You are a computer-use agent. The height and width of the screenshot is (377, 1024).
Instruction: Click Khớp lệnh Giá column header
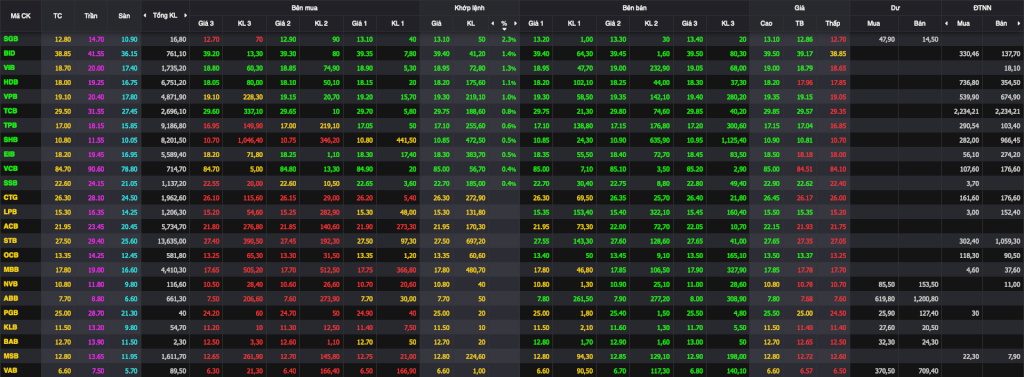tap(436, 24)
